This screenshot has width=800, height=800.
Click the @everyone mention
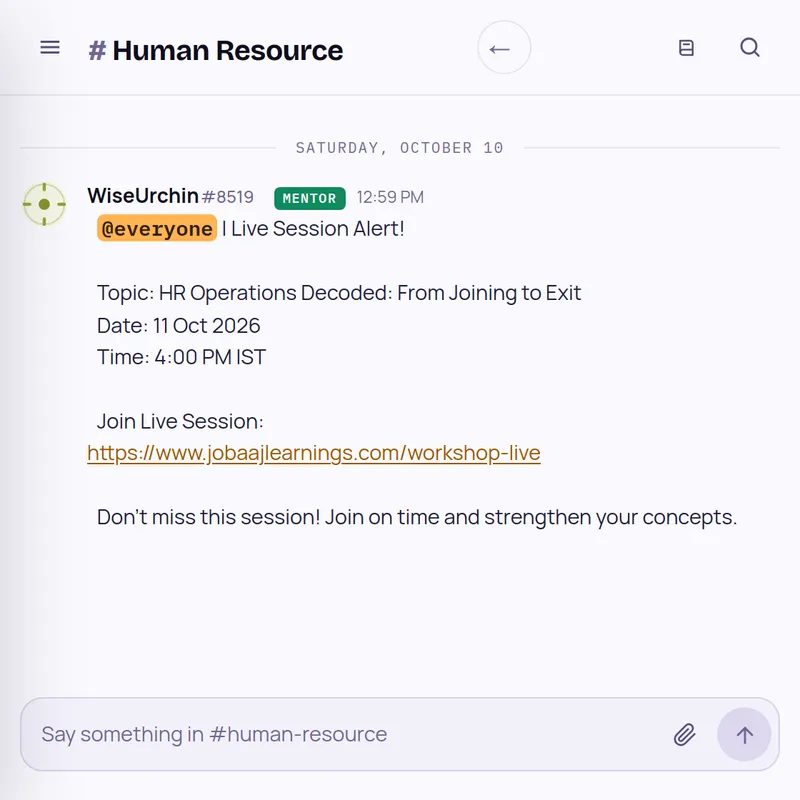[157, 229]
